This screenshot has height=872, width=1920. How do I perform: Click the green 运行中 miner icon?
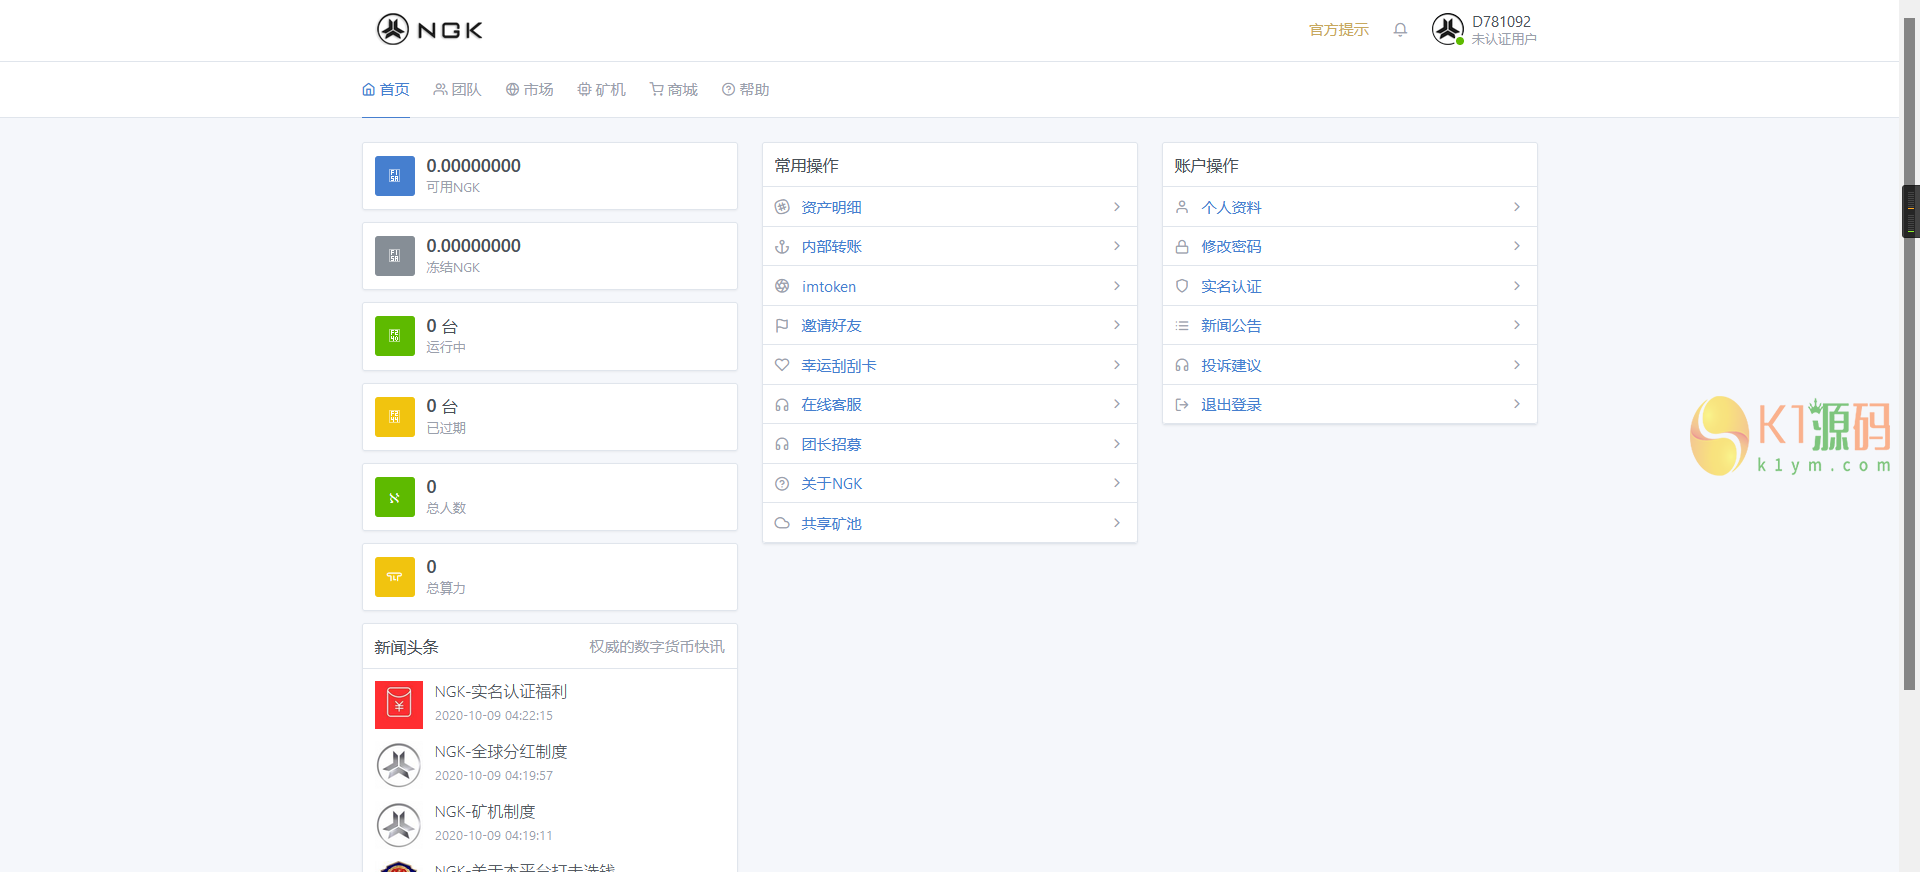click(x=395, y=336)
